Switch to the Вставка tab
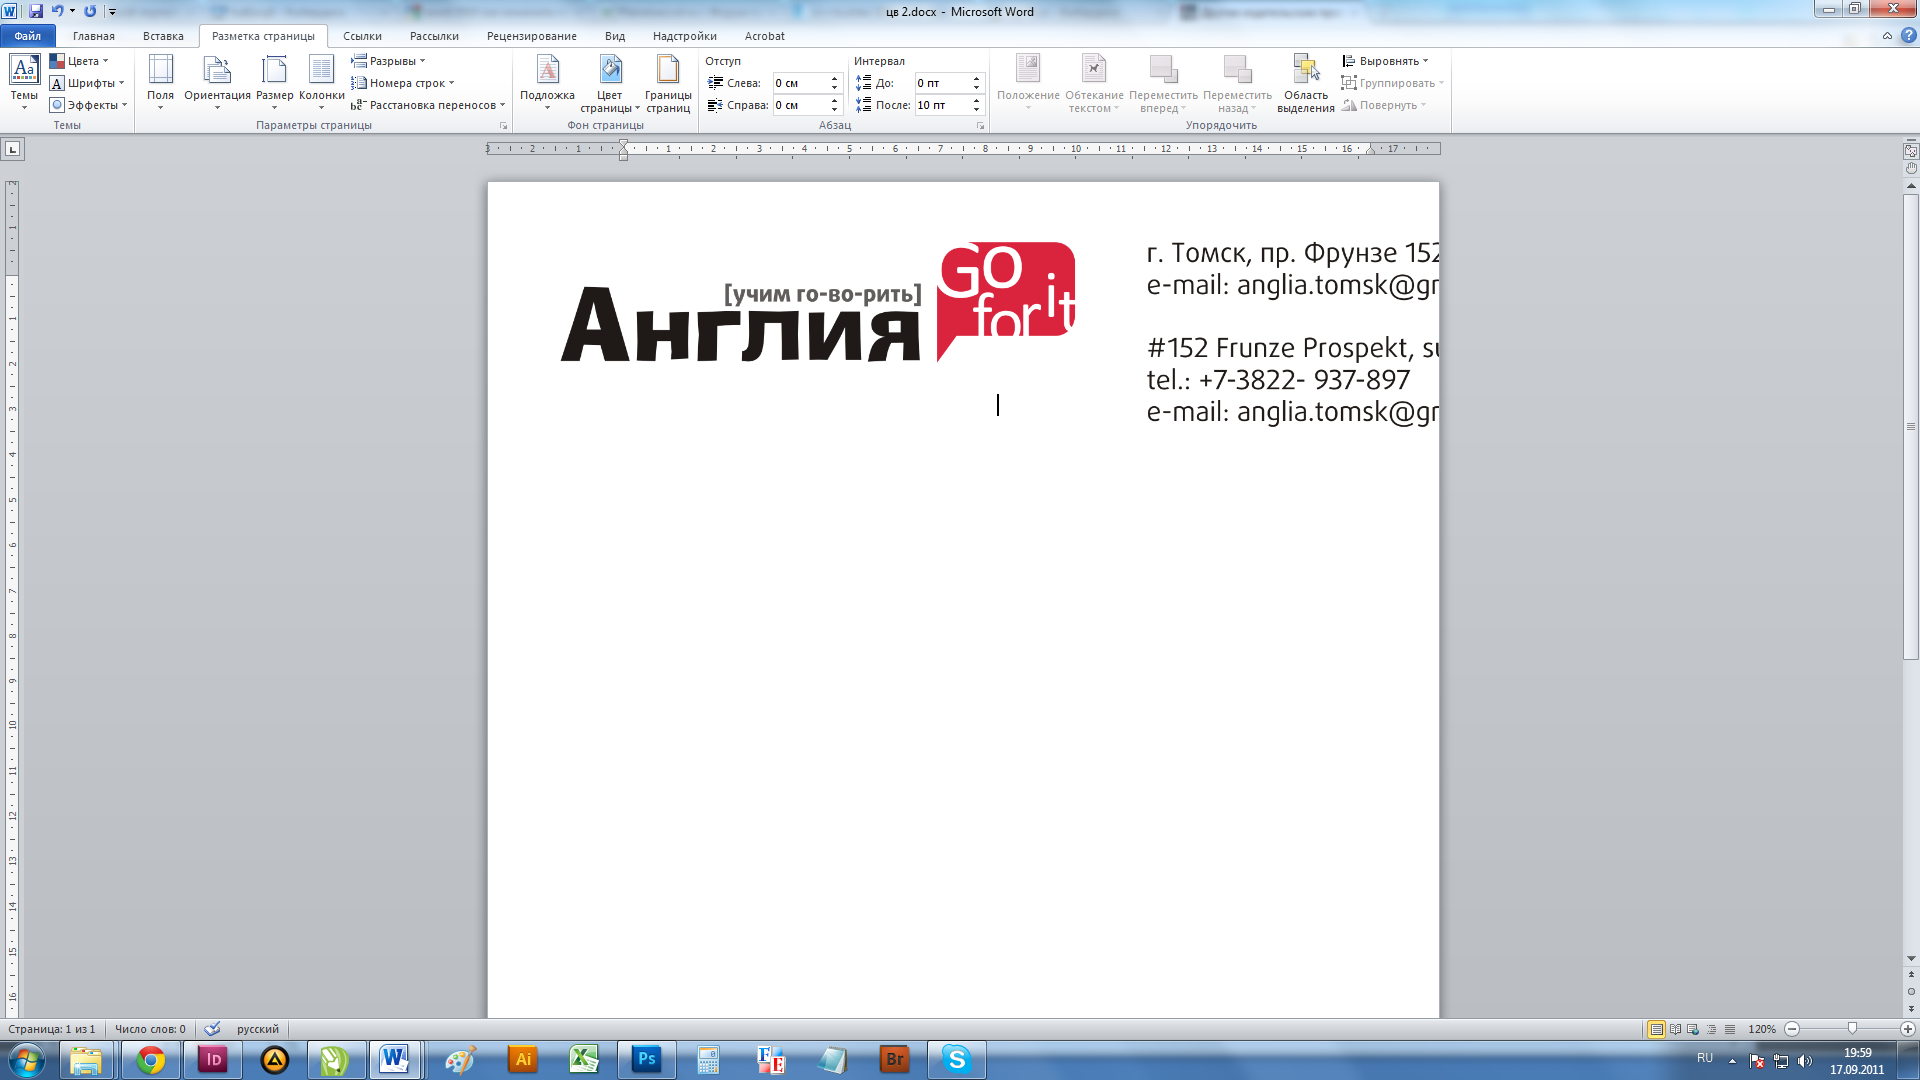The width and height of the screenshot is (1920, 1080). coord(163,36)
